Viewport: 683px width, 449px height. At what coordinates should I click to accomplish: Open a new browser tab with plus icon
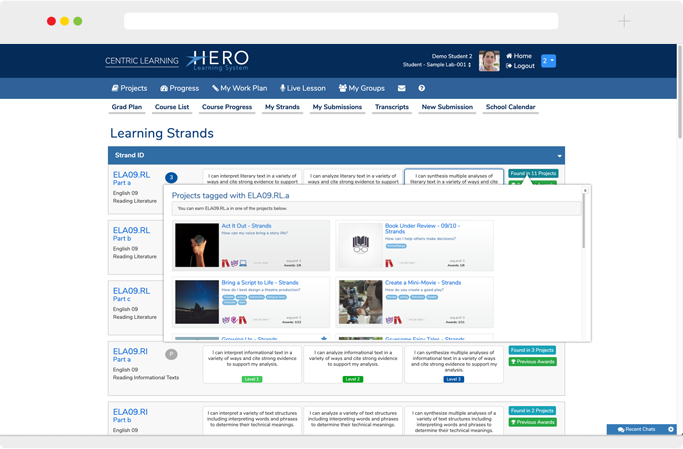point(624,21)
